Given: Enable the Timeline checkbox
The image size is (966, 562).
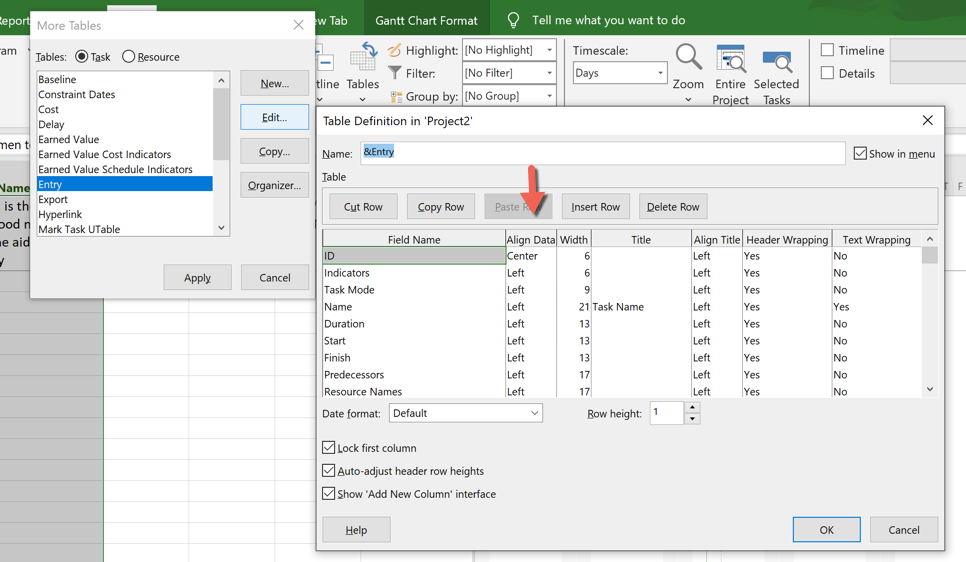Looking at the screenshot, I should tap(827, 50).
